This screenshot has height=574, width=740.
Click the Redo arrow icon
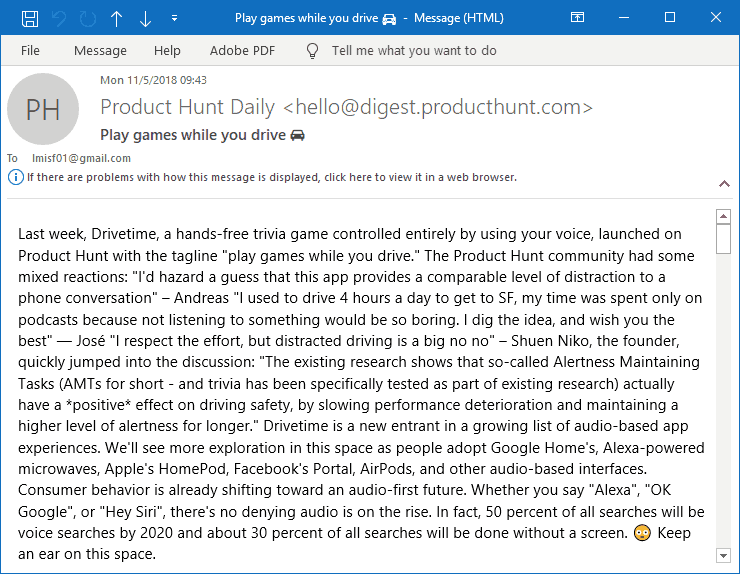pos(88,18)
